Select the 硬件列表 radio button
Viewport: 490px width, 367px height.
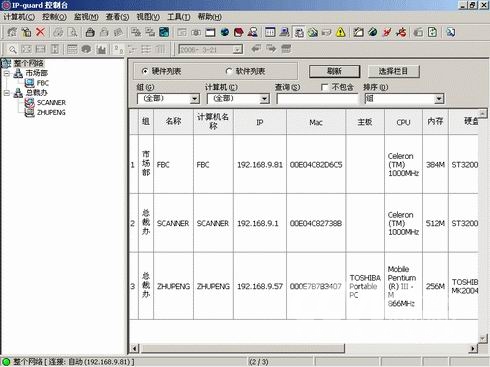tap(145, 71)
